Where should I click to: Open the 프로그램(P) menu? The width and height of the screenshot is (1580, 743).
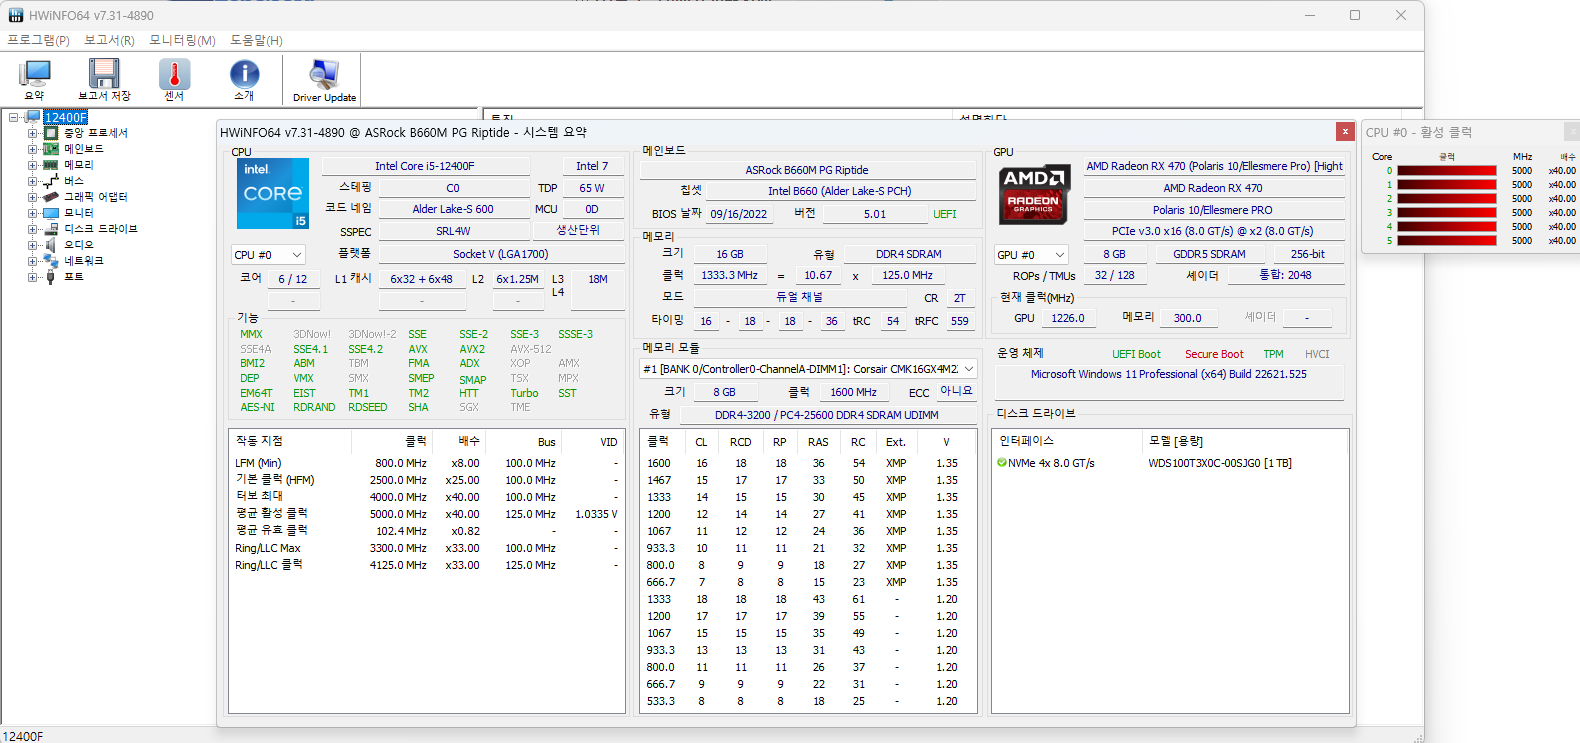(x=38, y=40)
